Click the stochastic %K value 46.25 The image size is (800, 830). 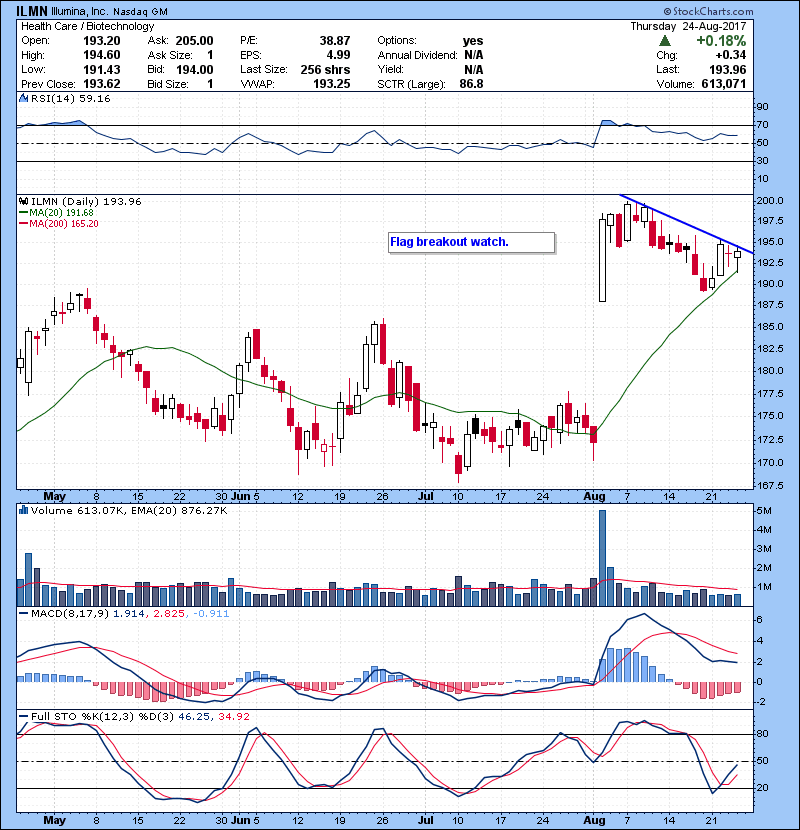point(194,716)
